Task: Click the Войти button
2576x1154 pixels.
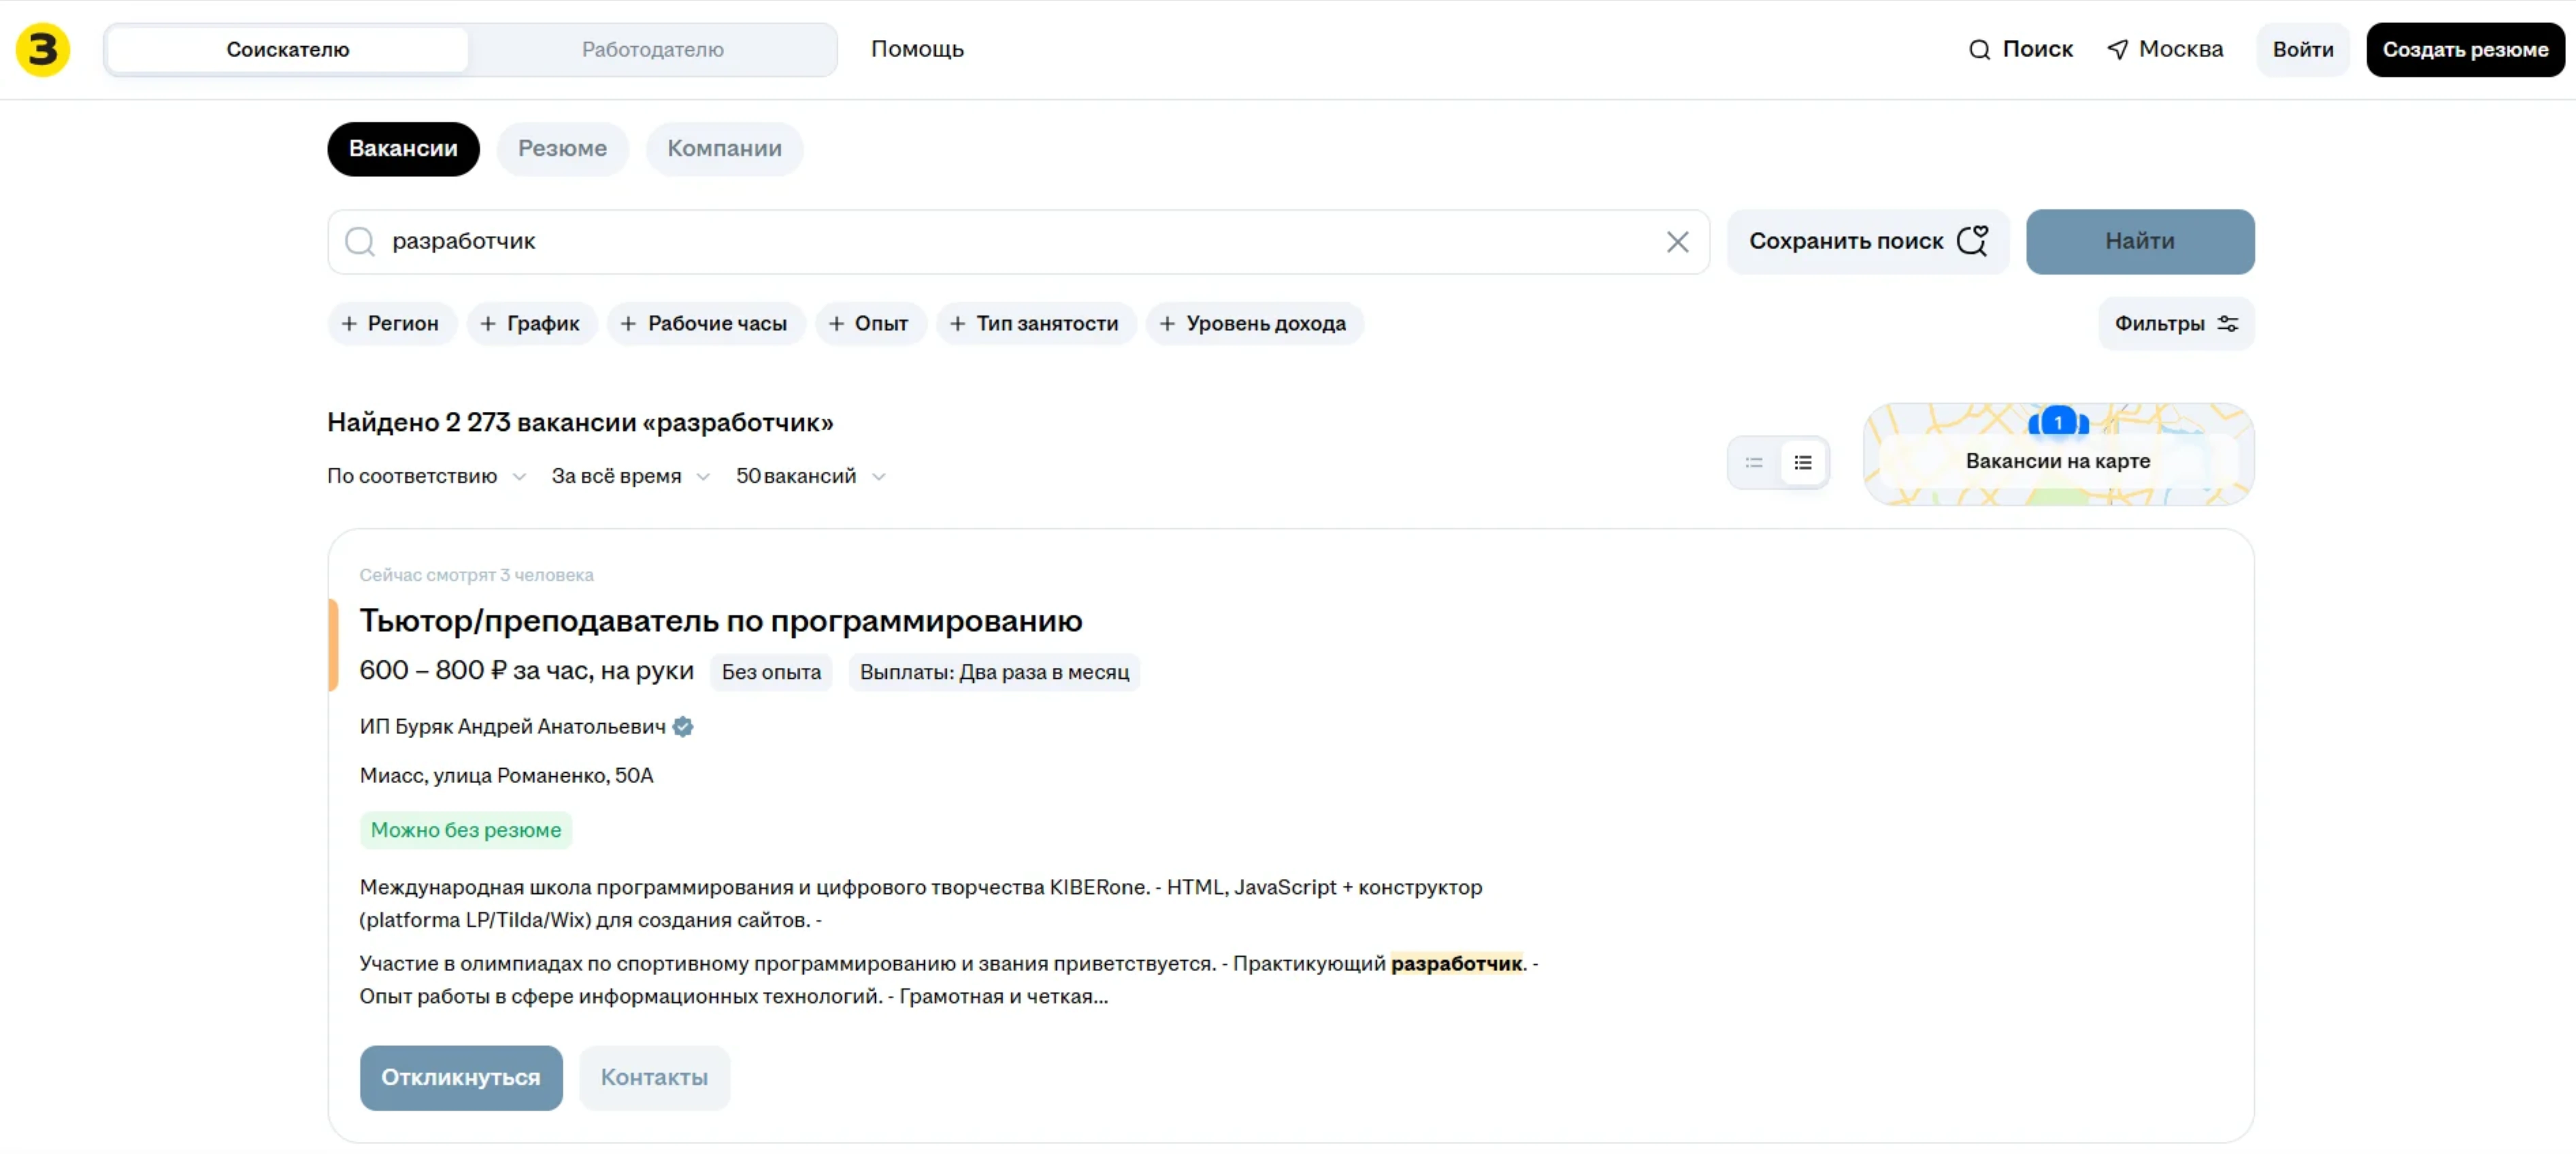Action: (x=2303, y=50)
